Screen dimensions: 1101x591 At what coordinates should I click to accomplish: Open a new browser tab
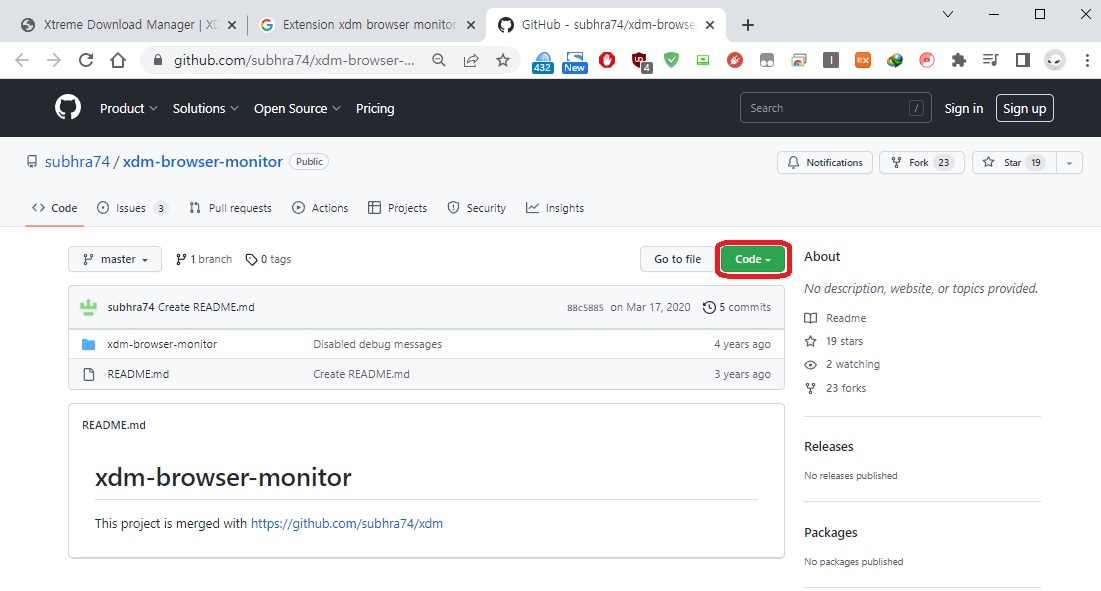[x=748, y=25]
